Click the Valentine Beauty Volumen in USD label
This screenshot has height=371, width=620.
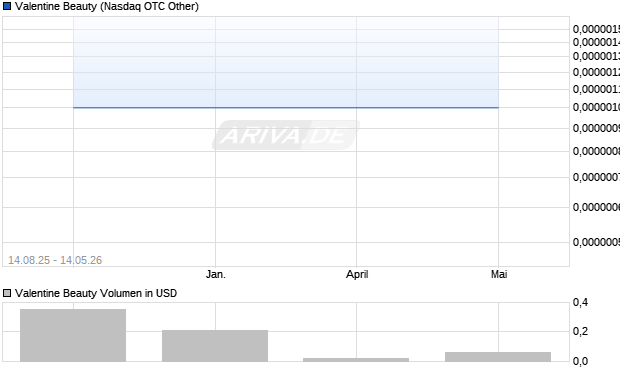(96, 293)
